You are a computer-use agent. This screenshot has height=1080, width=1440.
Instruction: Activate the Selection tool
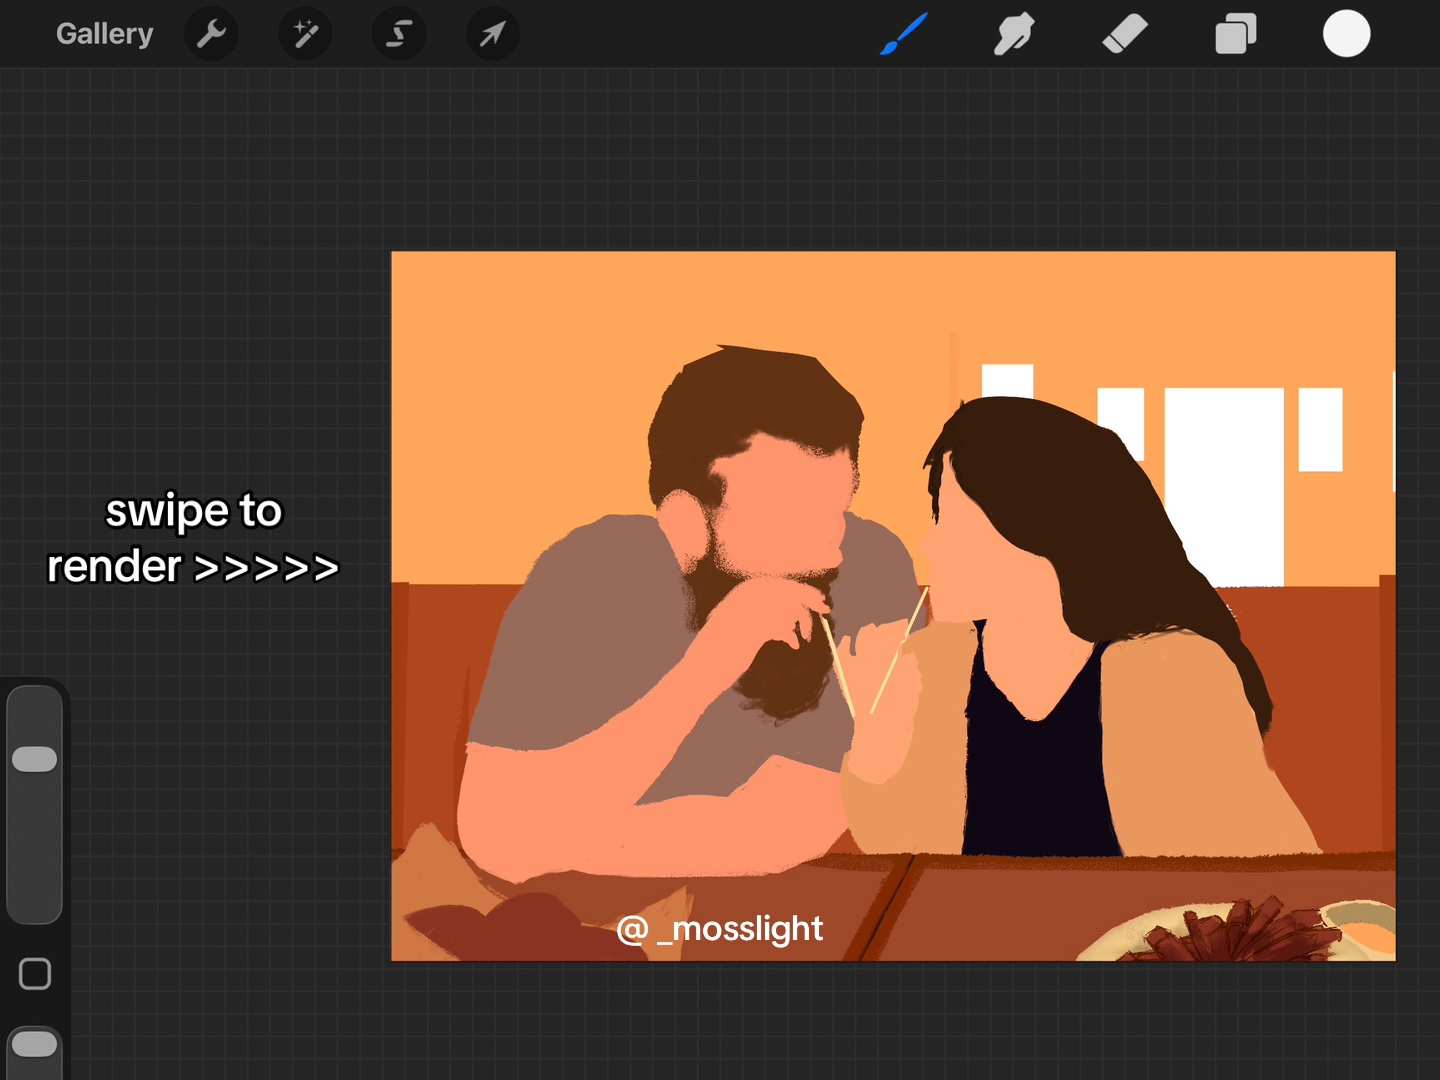[399, 34]
